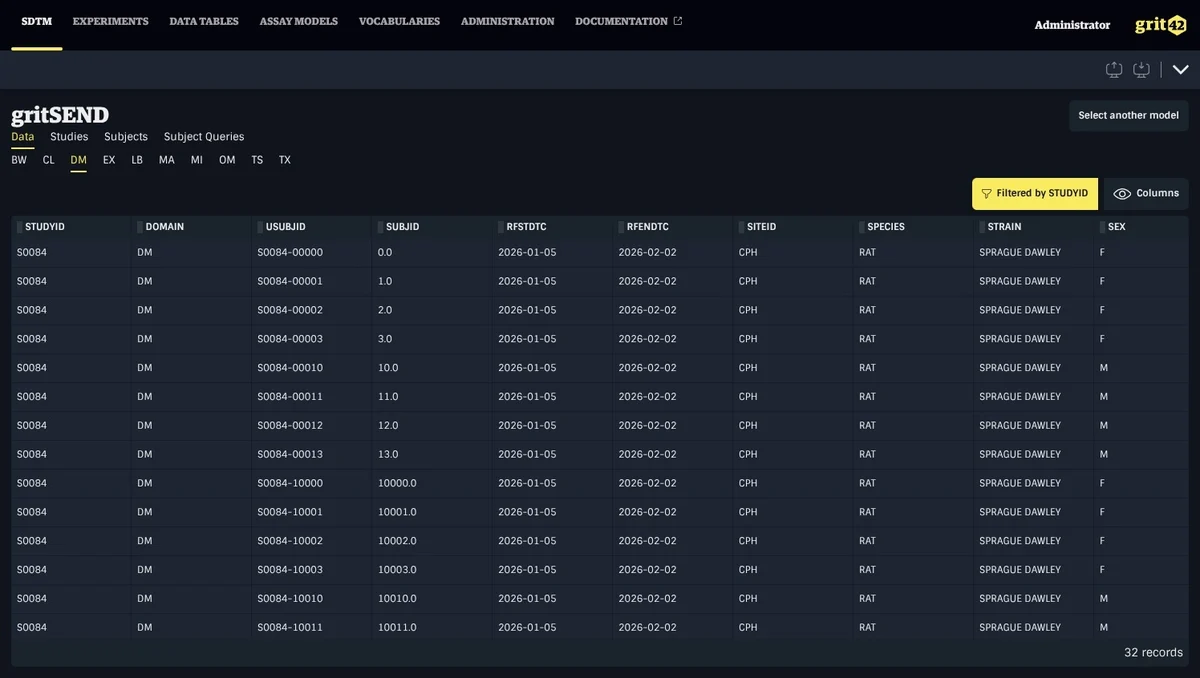
Task: Open the Documentation external link
Action: click(x=629, y=21)
